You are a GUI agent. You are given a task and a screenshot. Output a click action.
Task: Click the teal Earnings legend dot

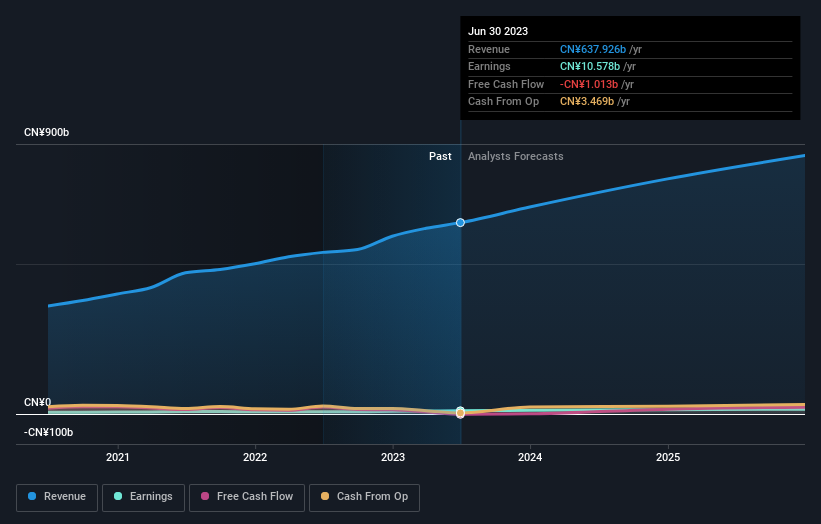tap(118, 496)
